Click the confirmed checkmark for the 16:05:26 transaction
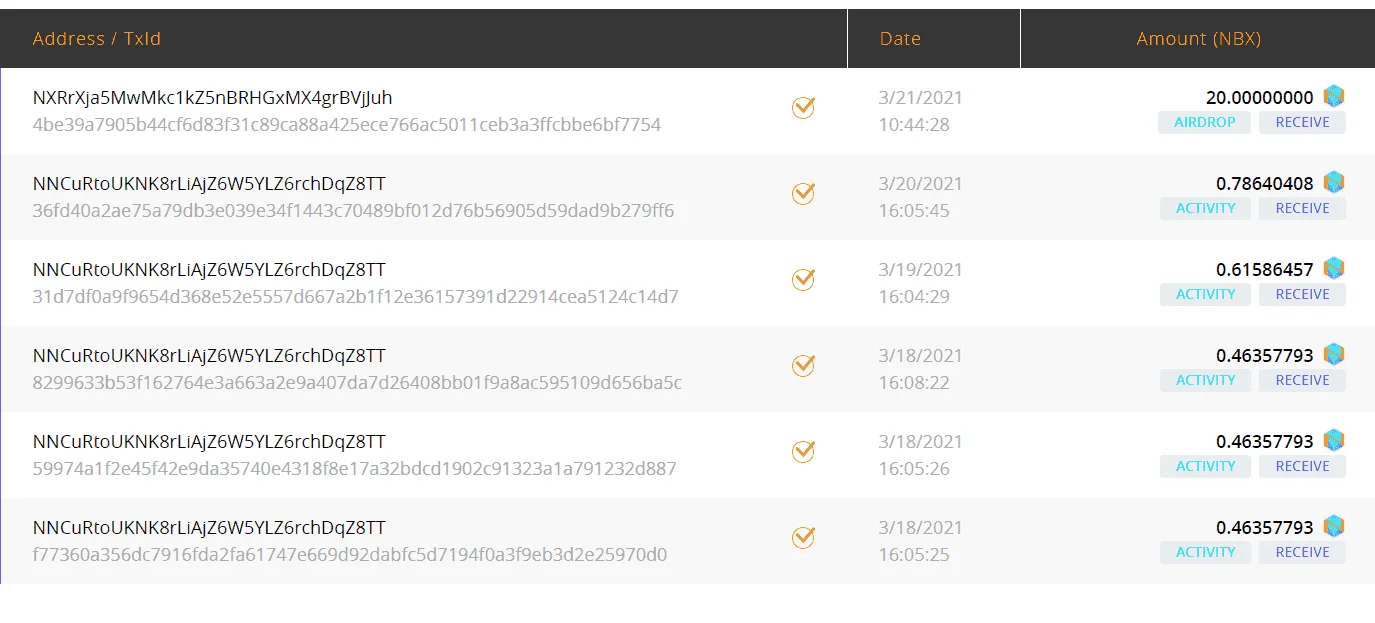1375x623 pixels. point(803,451)
